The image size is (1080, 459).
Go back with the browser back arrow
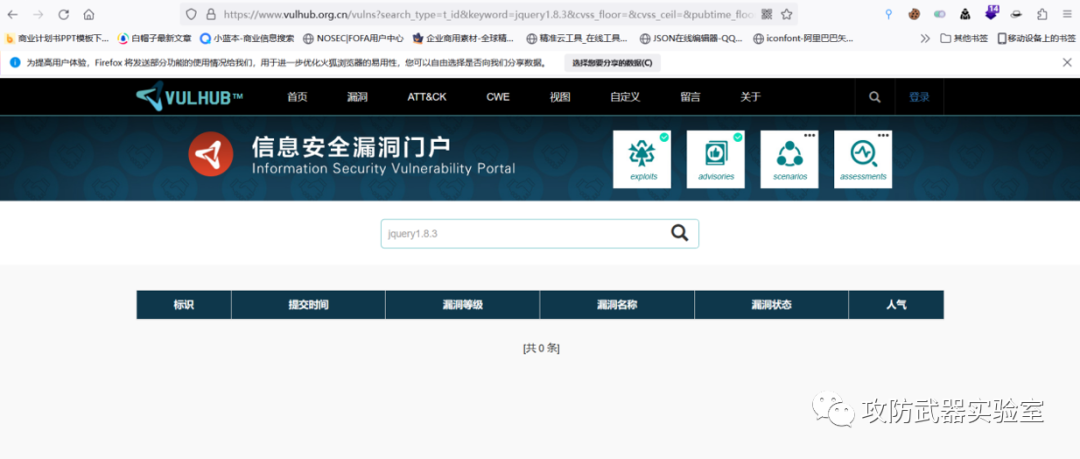tap(12, 14)
